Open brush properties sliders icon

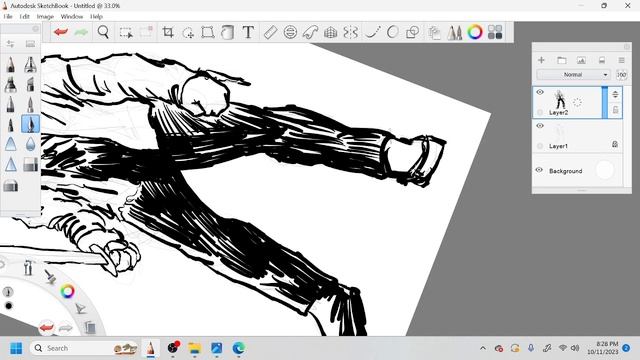pos(11,44)
